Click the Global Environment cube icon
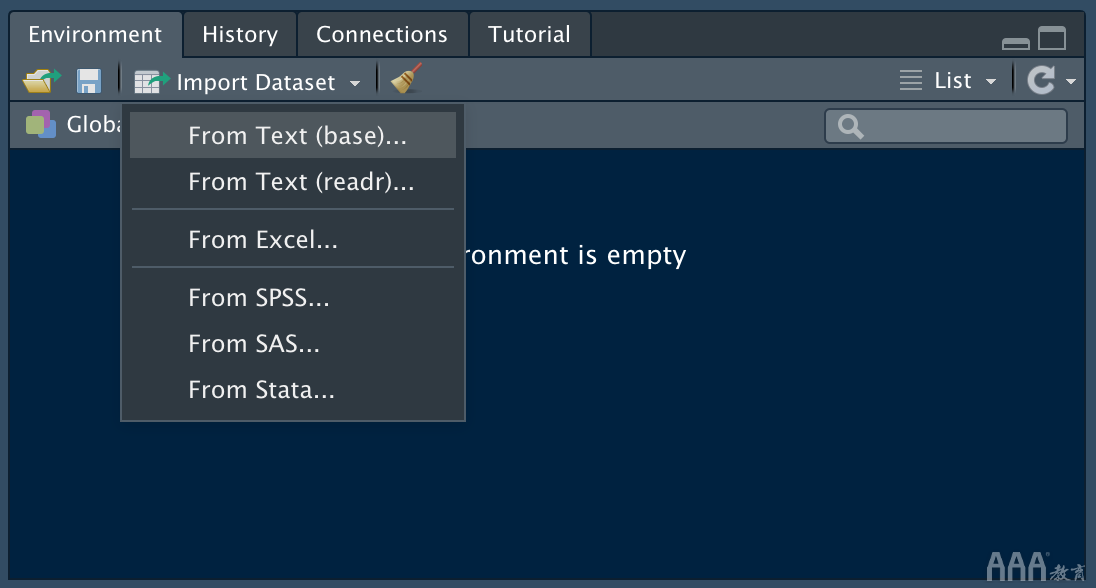The height and width of the screenshot is (588, 1096). point(41,125)
